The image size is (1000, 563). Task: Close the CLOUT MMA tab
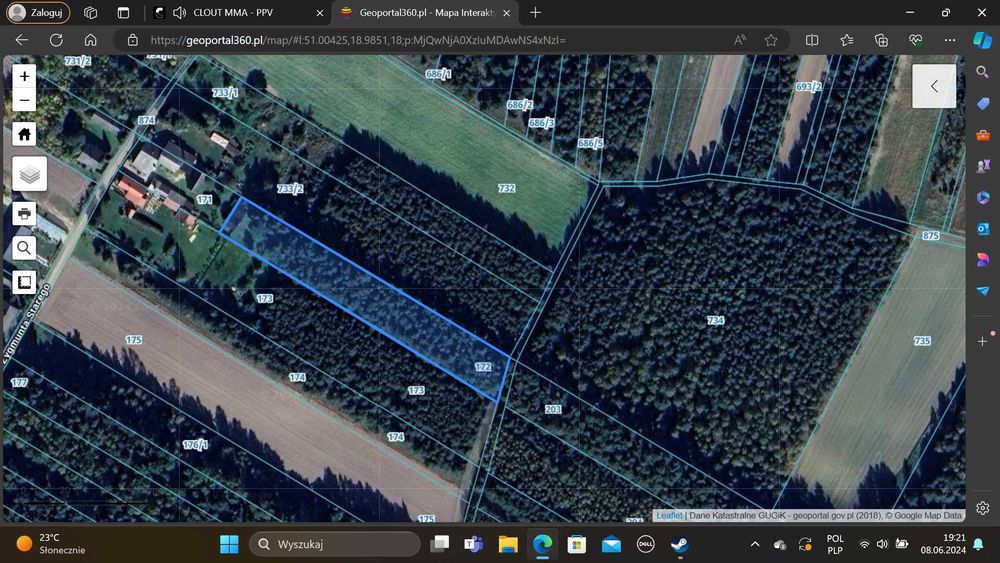[x=320, y=13]
